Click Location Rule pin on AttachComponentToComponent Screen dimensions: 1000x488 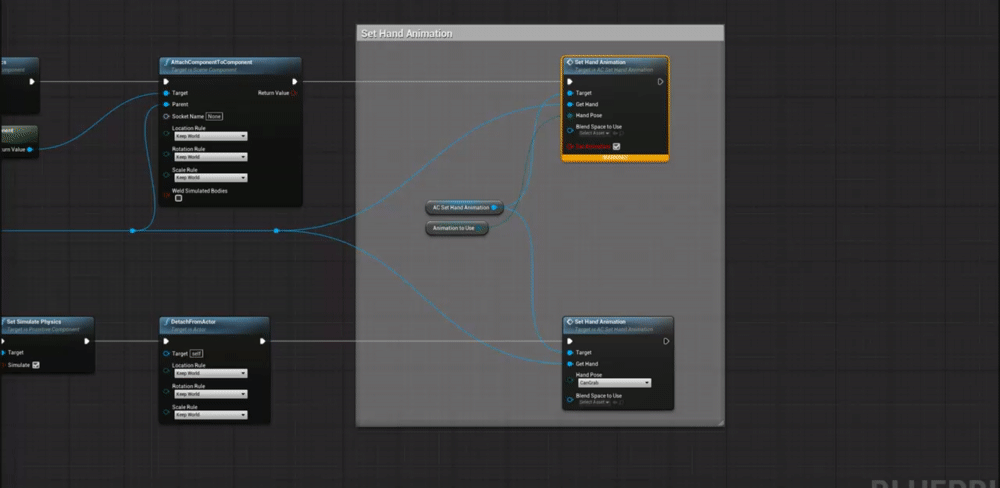[166, 133]
